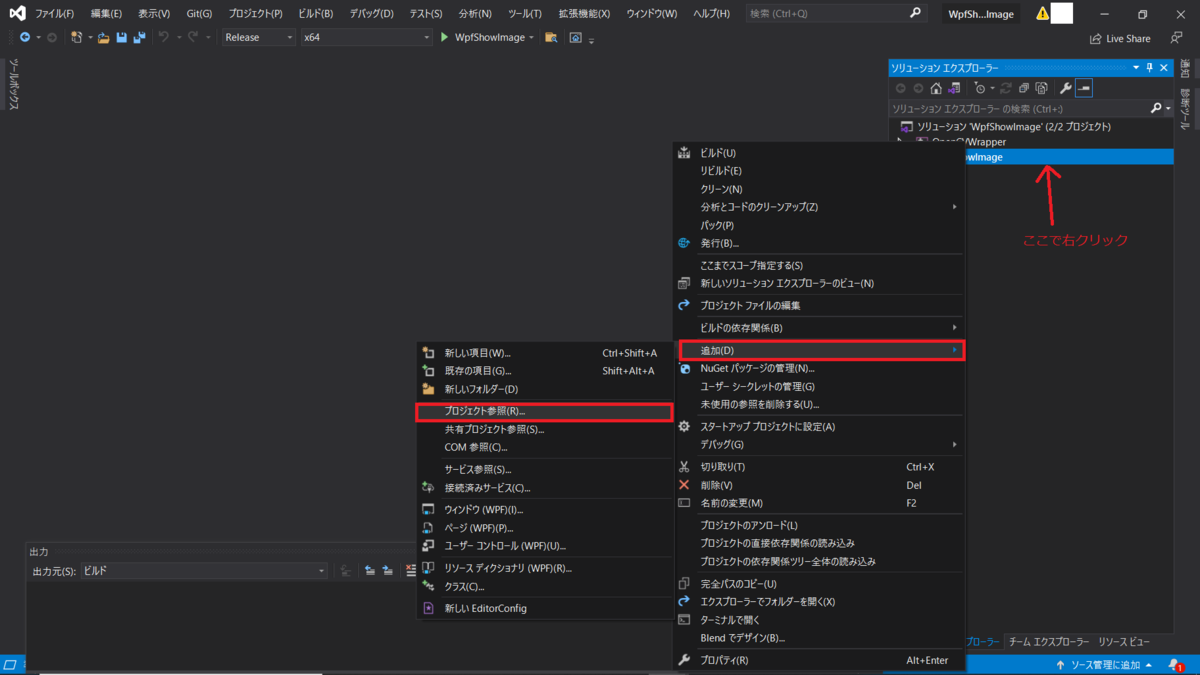Viewport: 1200px width, 675px height.
Task: Select the solution 'WpfShowImage' root node
Action: click(1014, 126)
